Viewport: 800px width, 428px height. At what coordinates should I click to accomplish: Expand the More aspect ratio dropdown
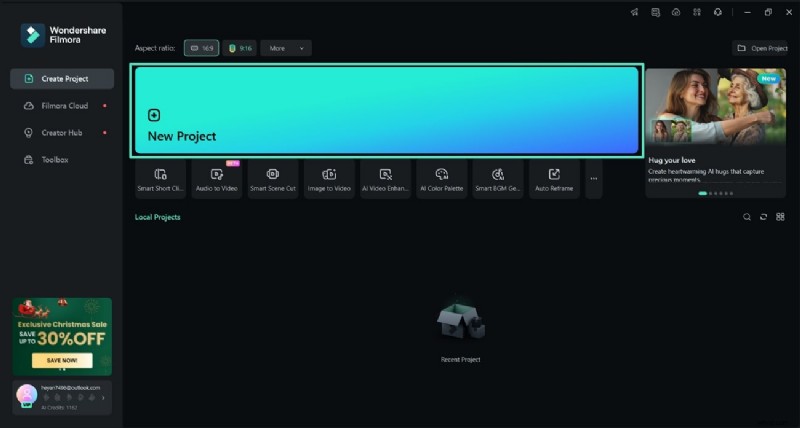pyautogui.click(x=286, y=48)
